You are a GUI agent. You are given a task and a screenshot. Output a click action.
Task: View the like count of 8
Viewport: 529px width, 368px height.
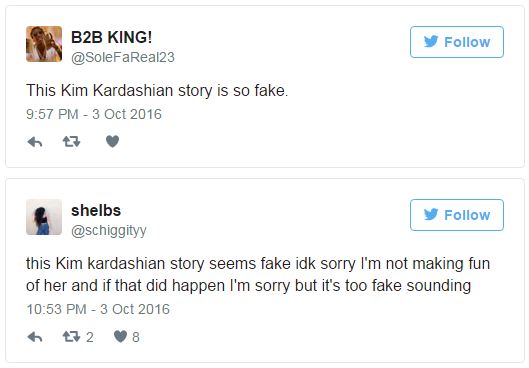136,337
